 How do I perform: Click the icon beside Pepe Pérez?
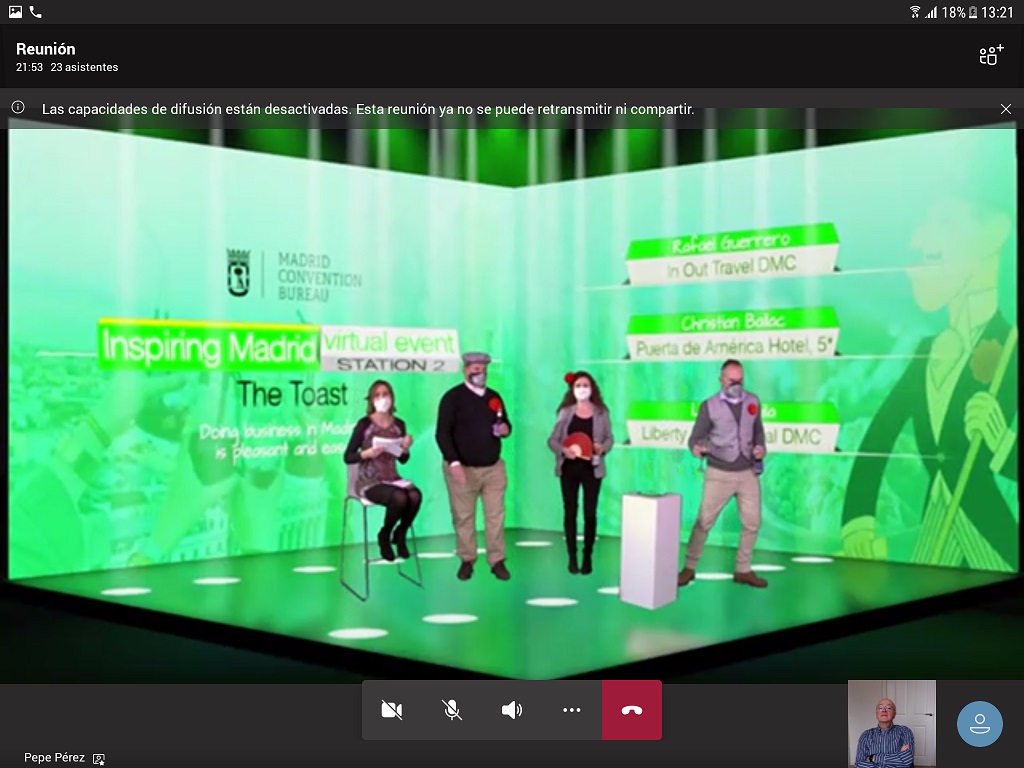click(x=99, y=759)
